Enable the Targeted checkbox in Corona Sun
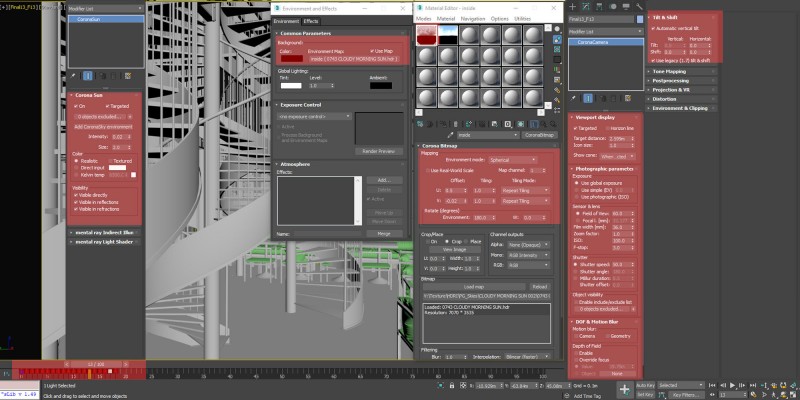Image resolution: width=800 pixels, height=400 pixels. [108, 105]
